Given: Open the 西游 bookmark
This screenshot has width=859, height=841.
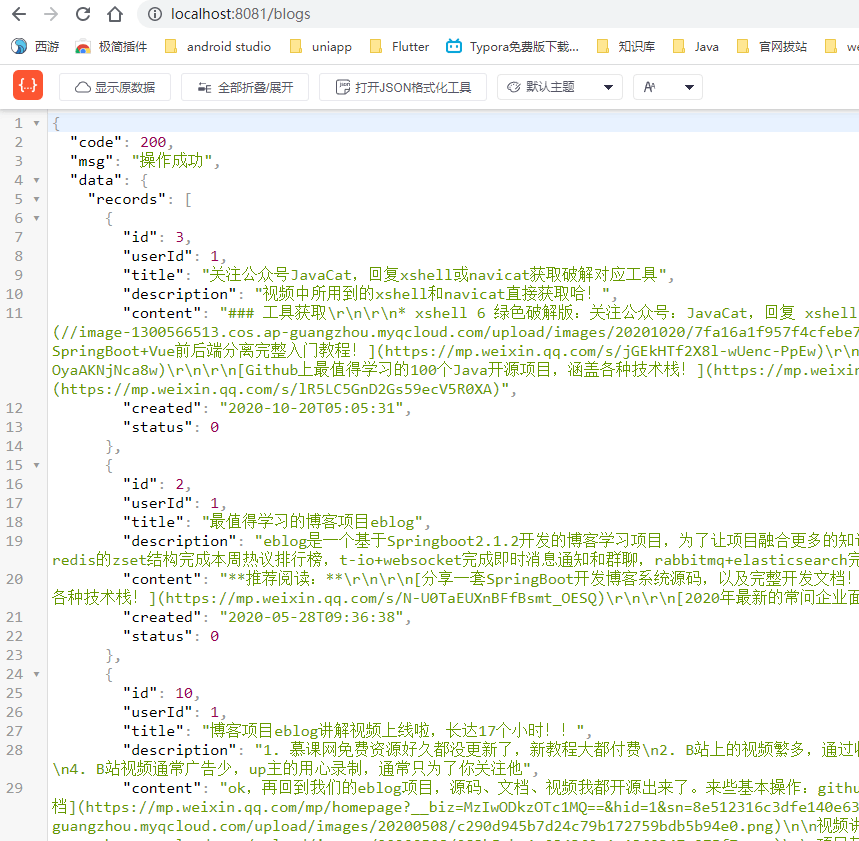Looking at the screenshot, I should pyautogui.click(x=35, y=47).
